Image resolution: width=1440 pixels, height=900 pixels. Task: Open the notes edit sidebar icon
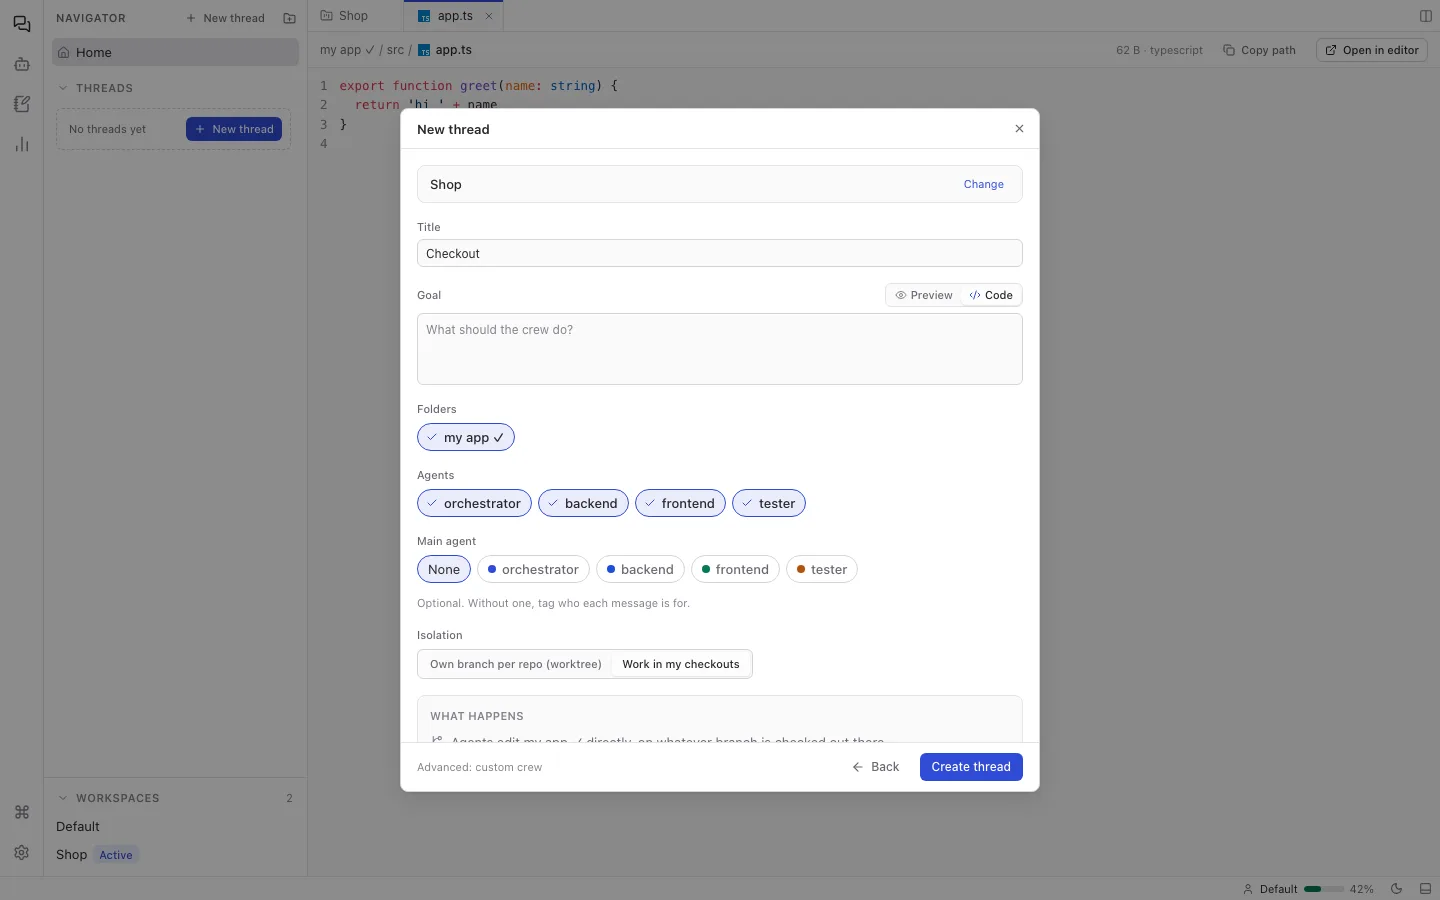click(22, 104)
